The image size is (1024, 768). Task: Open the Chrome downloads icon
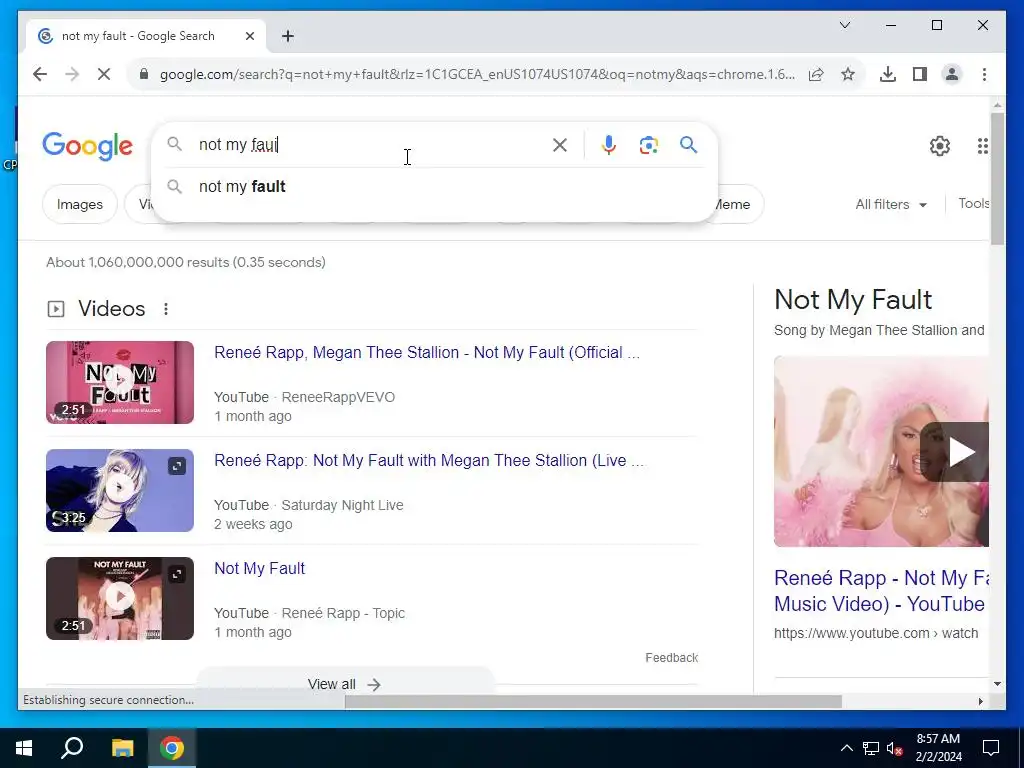[888, 74]
